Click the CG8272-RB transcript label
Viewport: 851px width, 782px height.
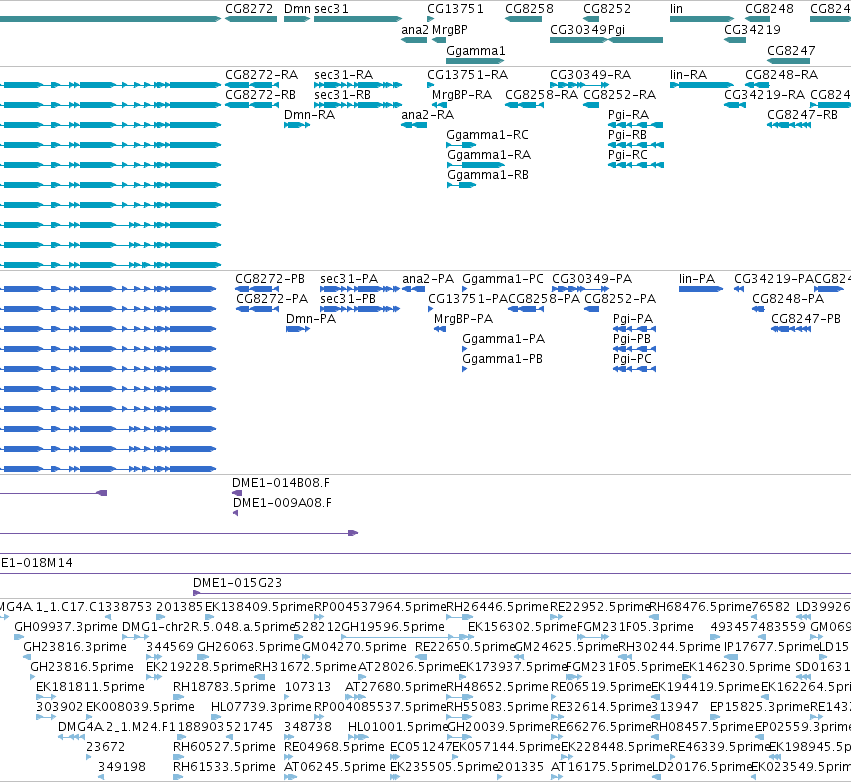tap(261, 95)
